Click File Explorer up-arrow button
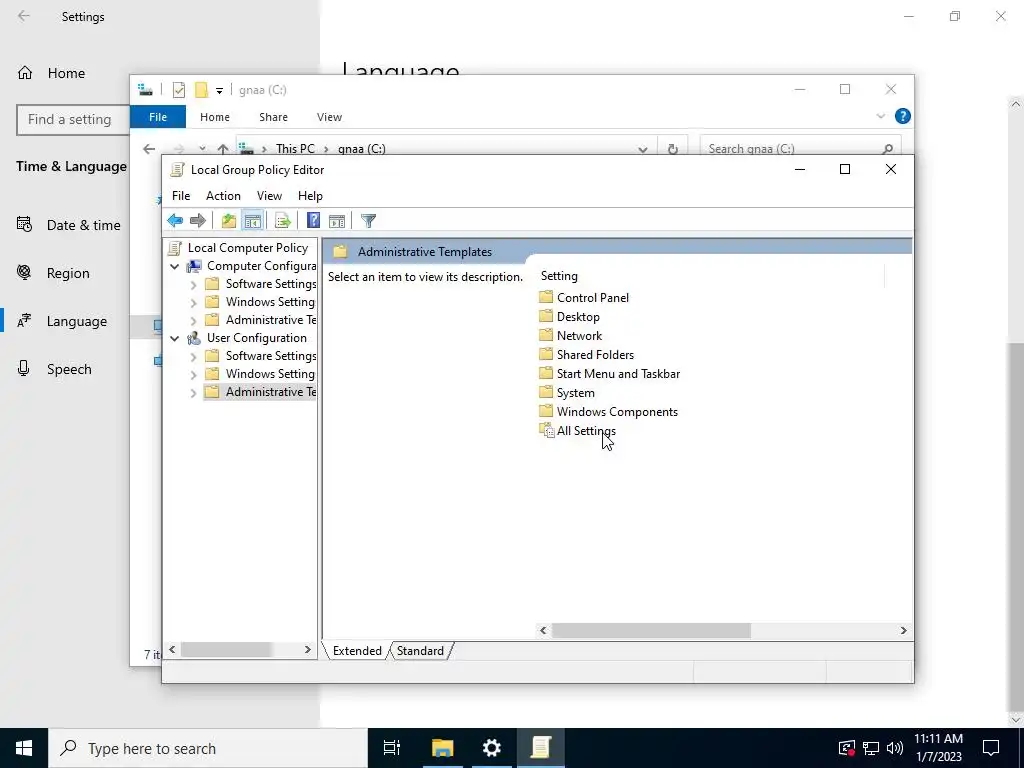The image size is (1024, 768). [223, 149]
